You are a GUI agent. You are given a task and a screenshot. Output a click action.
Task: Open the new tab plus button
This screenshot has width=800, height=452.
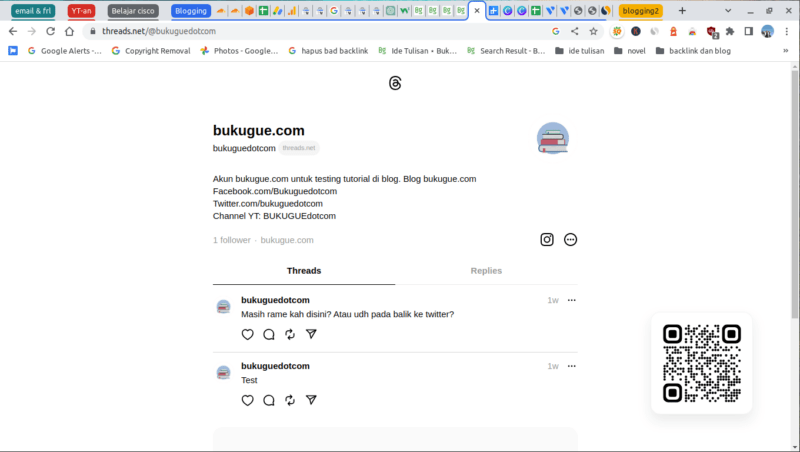[682, 11]
